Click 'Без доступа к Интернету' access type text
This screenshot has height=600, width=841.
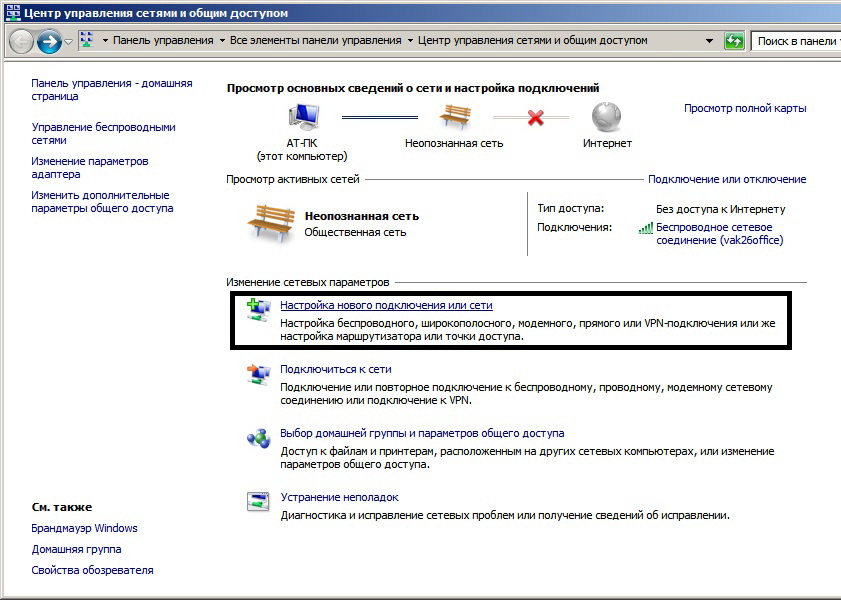tap(720, 209)
